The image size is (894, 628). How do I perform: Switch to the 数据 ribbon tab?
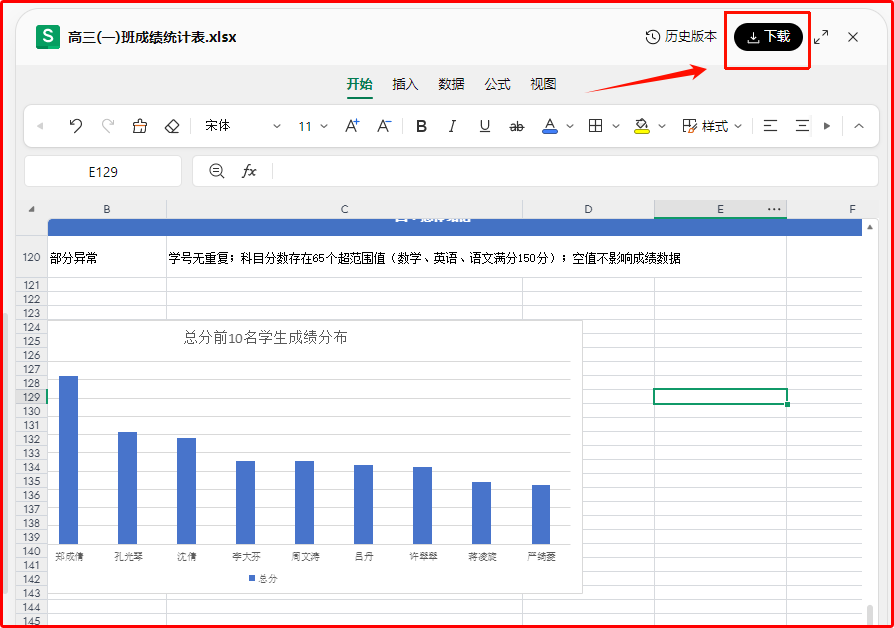tap(451, 84)
